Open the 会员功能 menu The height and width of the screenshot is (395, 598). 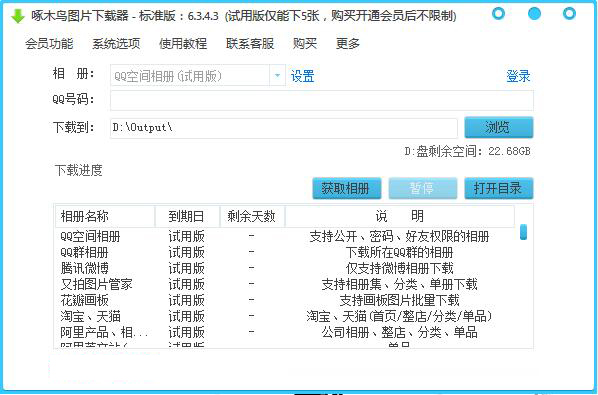(x=49, y=44)
